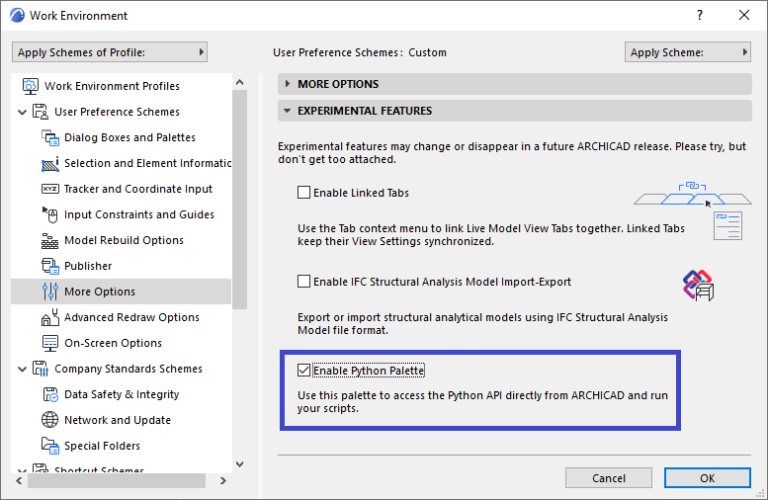This screenshot has height=500, width=768.
Task: Uncheck Enable Python Palette
Action: pos(304,371)
